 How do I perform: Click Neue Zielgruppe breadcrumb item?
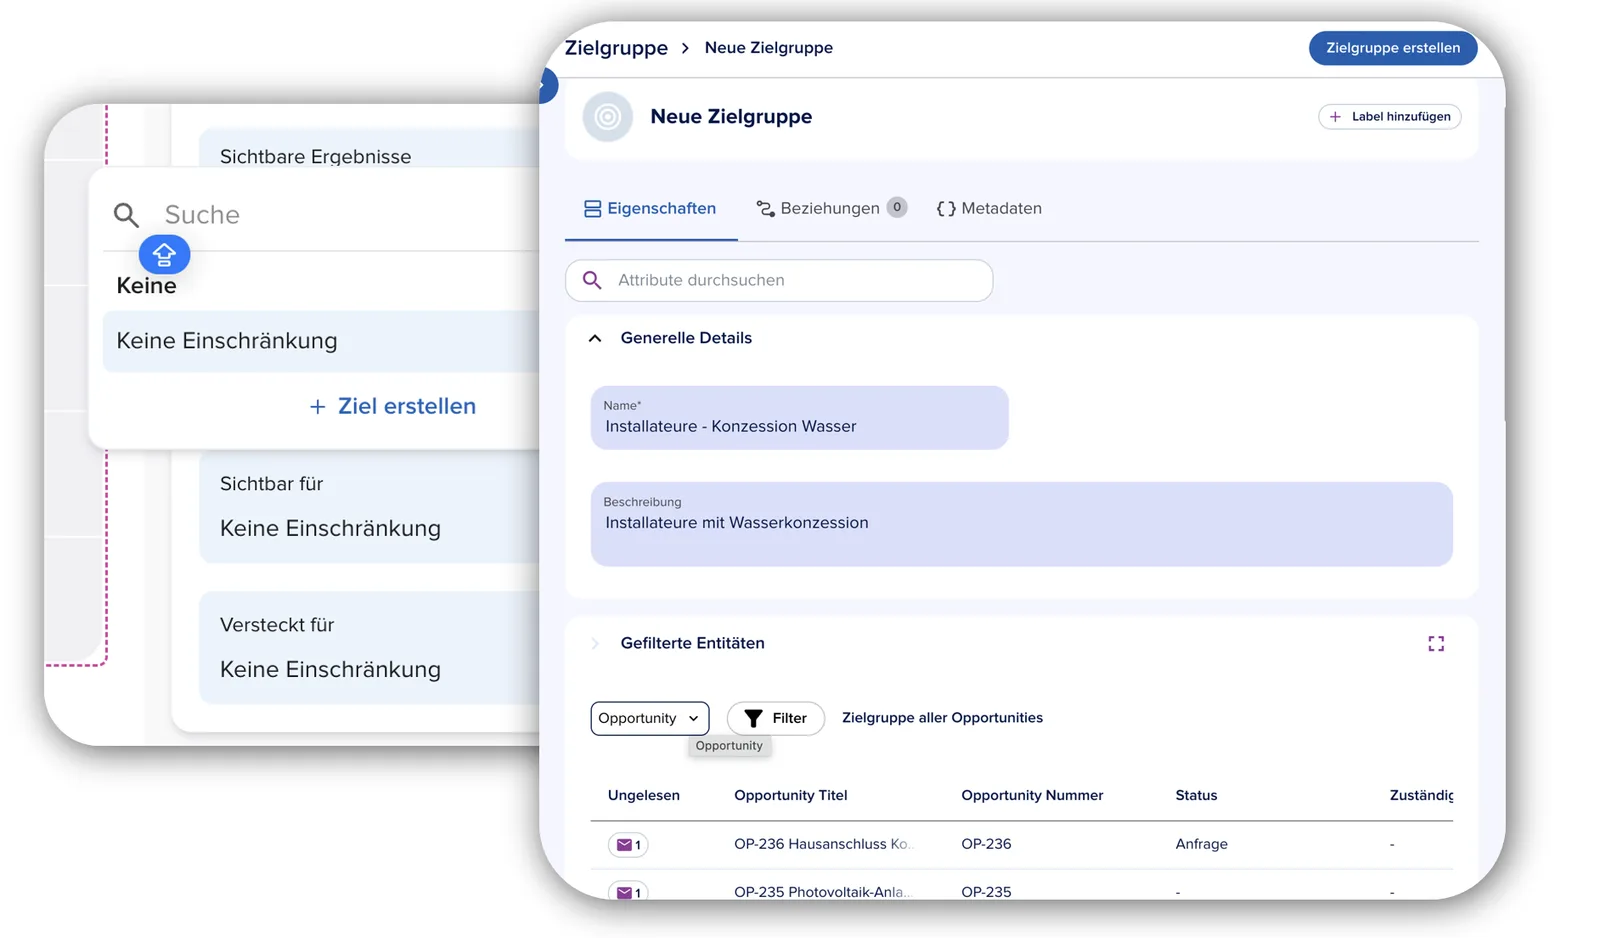coord(768,48)
